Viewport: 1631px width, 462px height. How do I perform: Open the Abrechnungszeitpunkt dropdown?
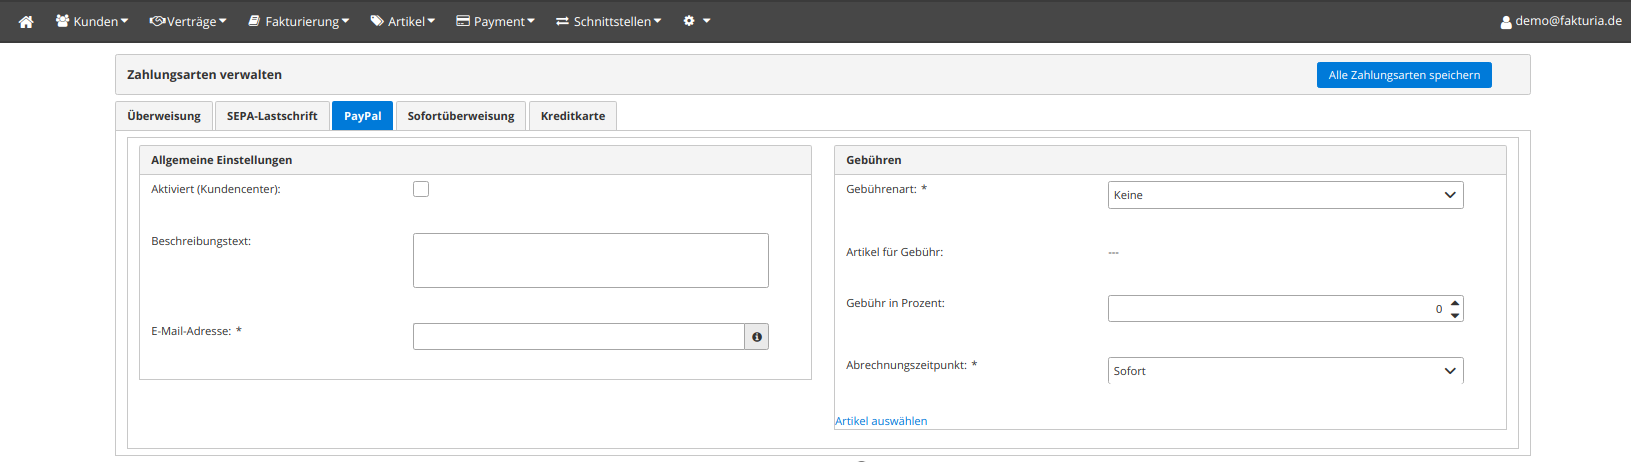(1285, 371)
